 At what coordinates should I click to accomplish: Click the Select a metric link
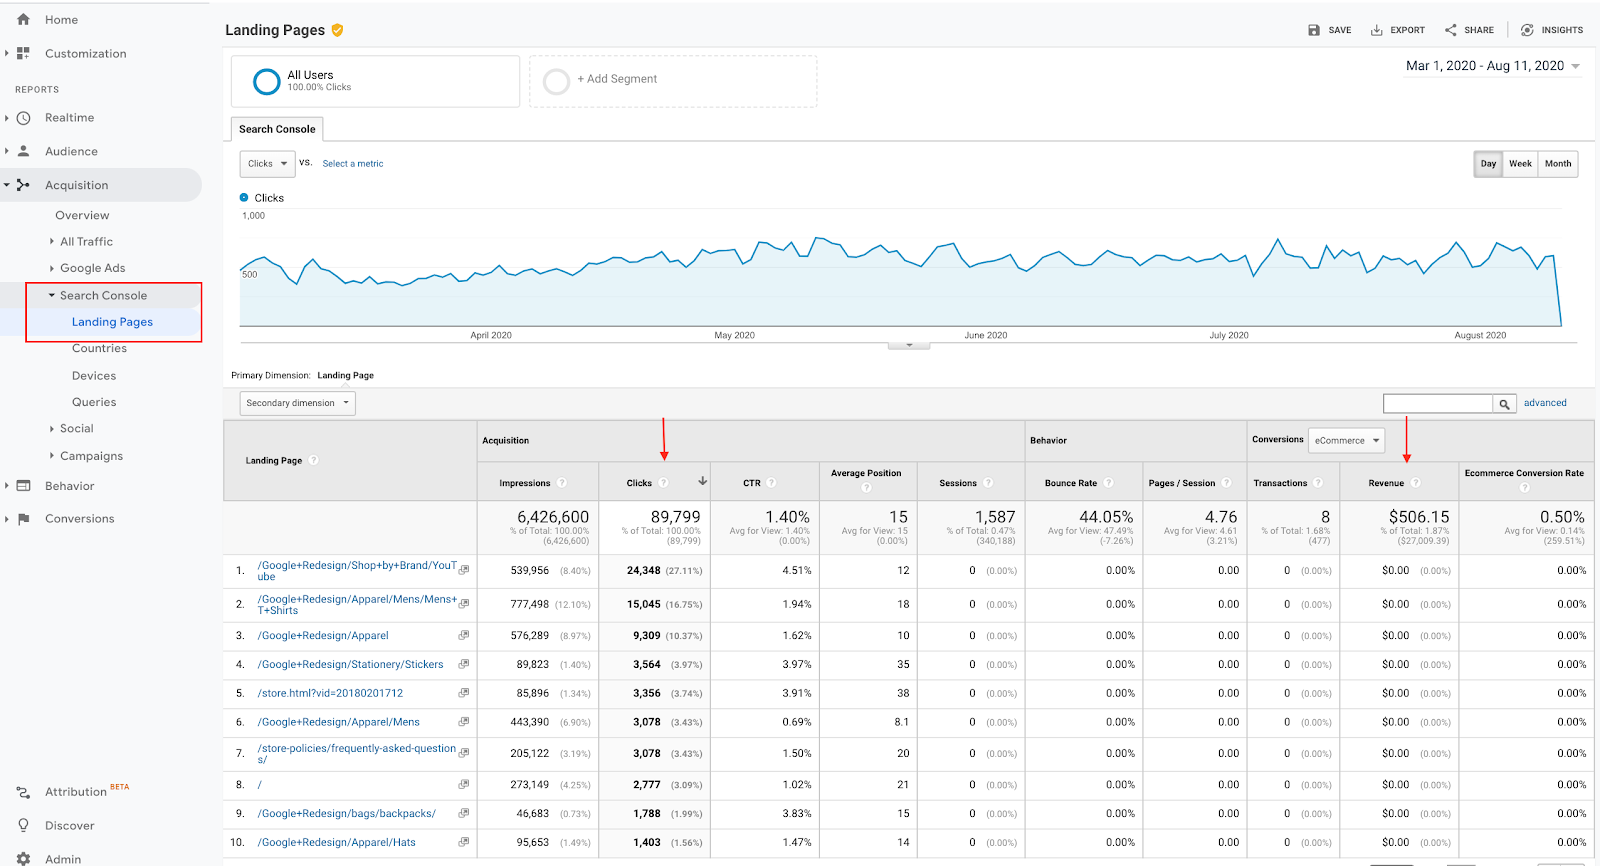[353, 164]
